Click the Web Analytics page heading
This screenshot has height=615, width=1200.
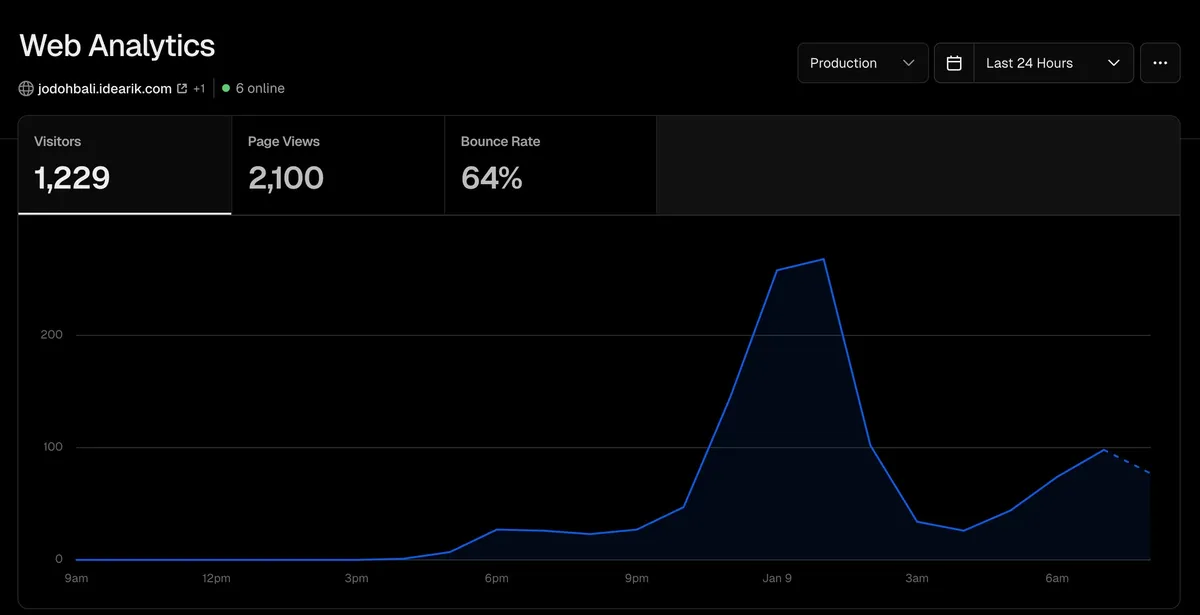point(117,45)
